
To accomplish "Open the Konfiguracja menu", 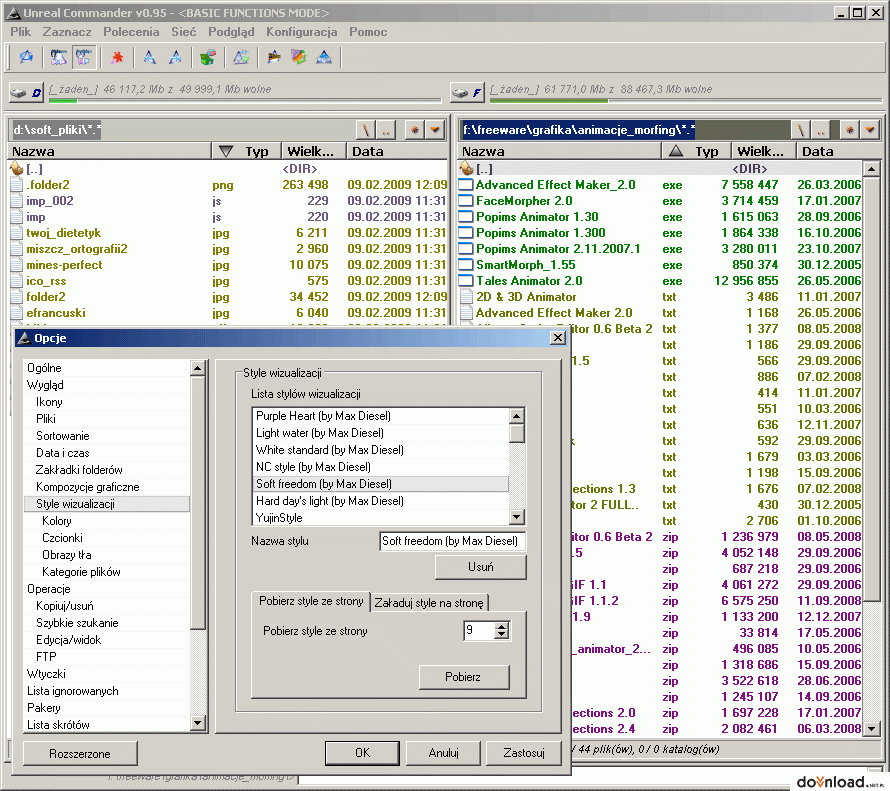I will pyautogui.click(x=301, y=32).
